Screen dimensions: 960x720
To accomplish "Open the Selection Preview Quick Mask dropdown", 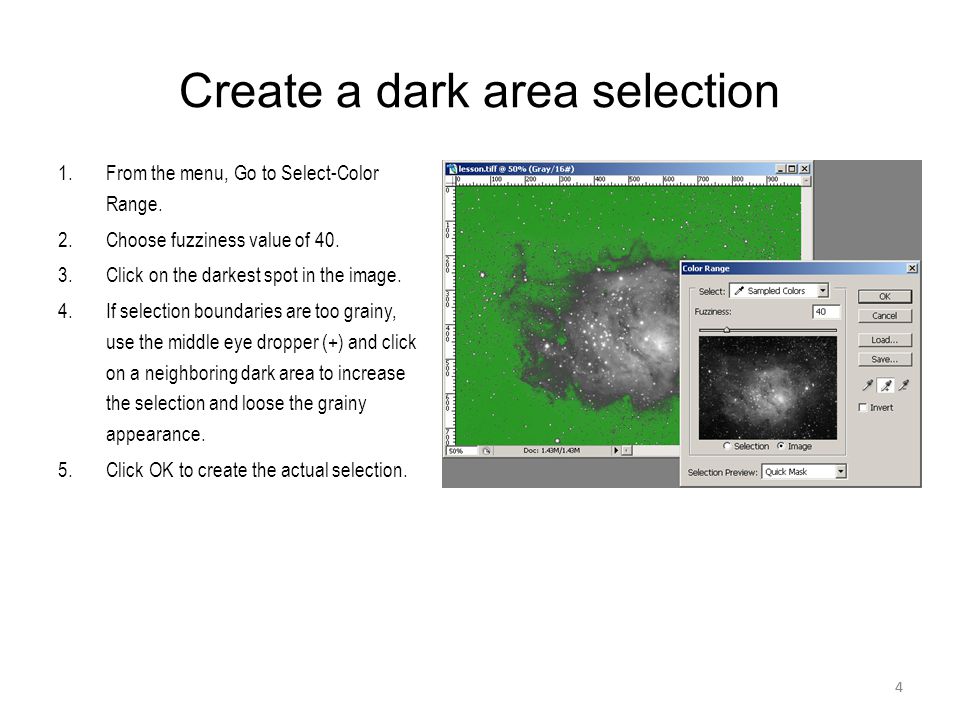I will coord(804,471).
